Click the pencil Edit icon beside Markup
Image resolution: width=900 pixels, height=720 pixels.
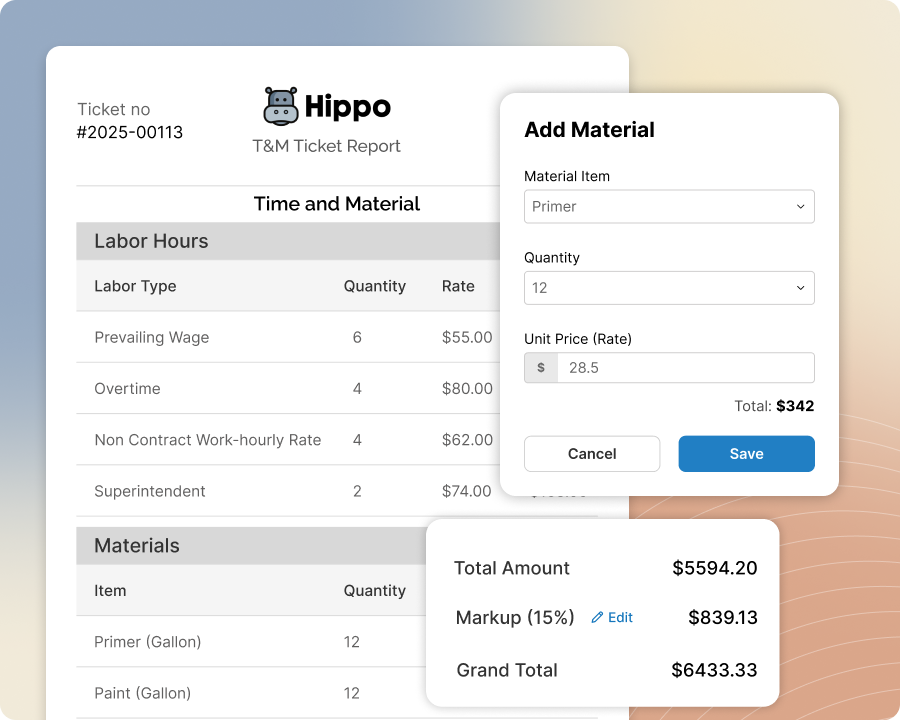pos(597,617)
